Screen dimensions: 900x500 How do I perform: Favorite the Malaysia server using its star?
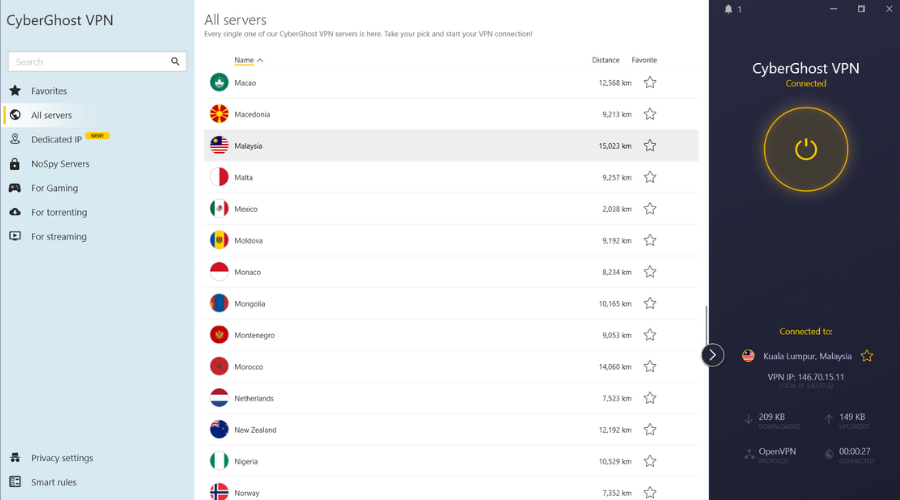pyautogui.click(x=650, y=146)
